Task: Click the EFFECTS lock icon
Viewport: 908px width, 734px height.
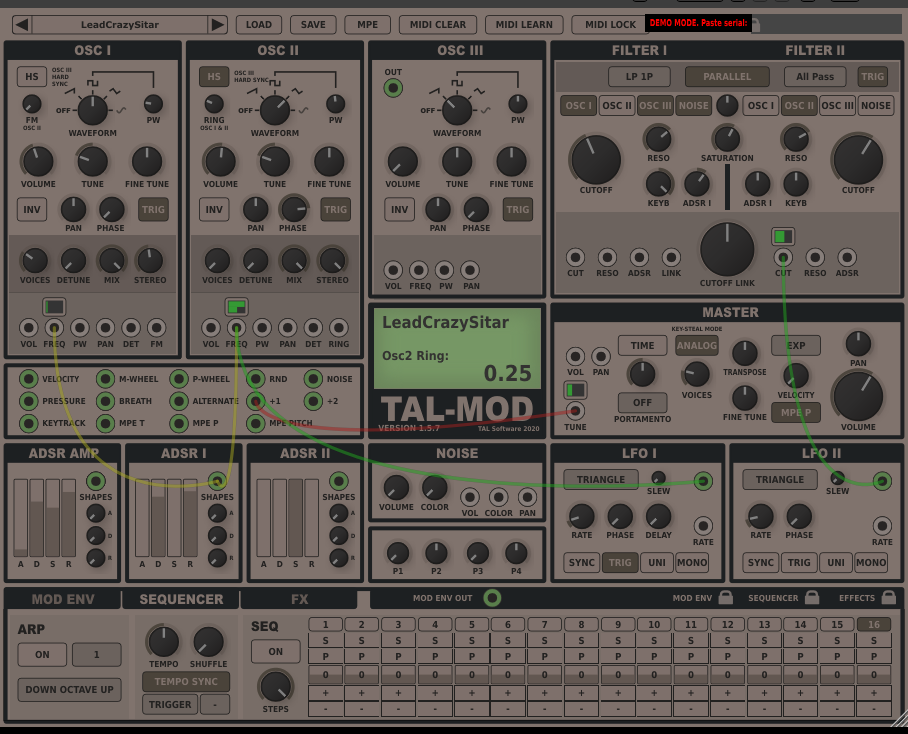Action: [x=887, y=598]
